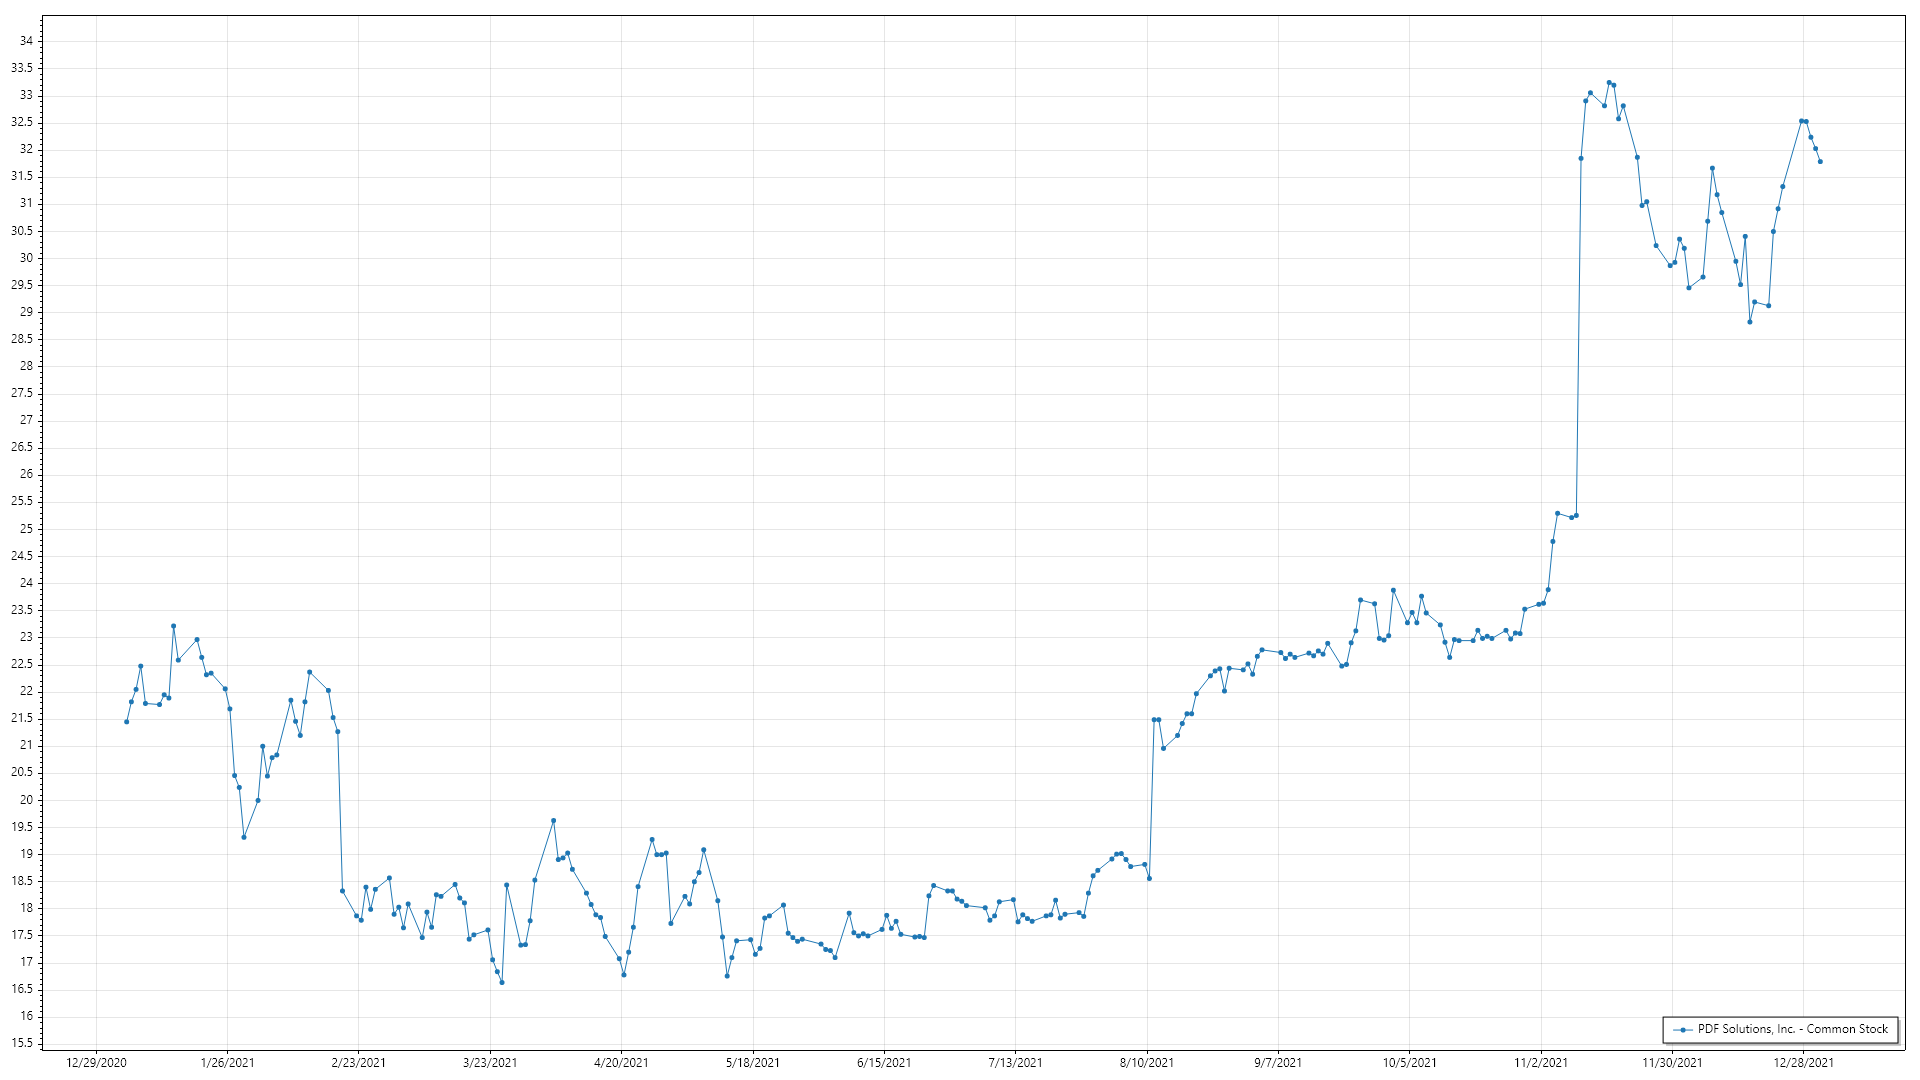
Task: Click the 9/7/2021 x-axis date label
Action: coord(1278,1062)
